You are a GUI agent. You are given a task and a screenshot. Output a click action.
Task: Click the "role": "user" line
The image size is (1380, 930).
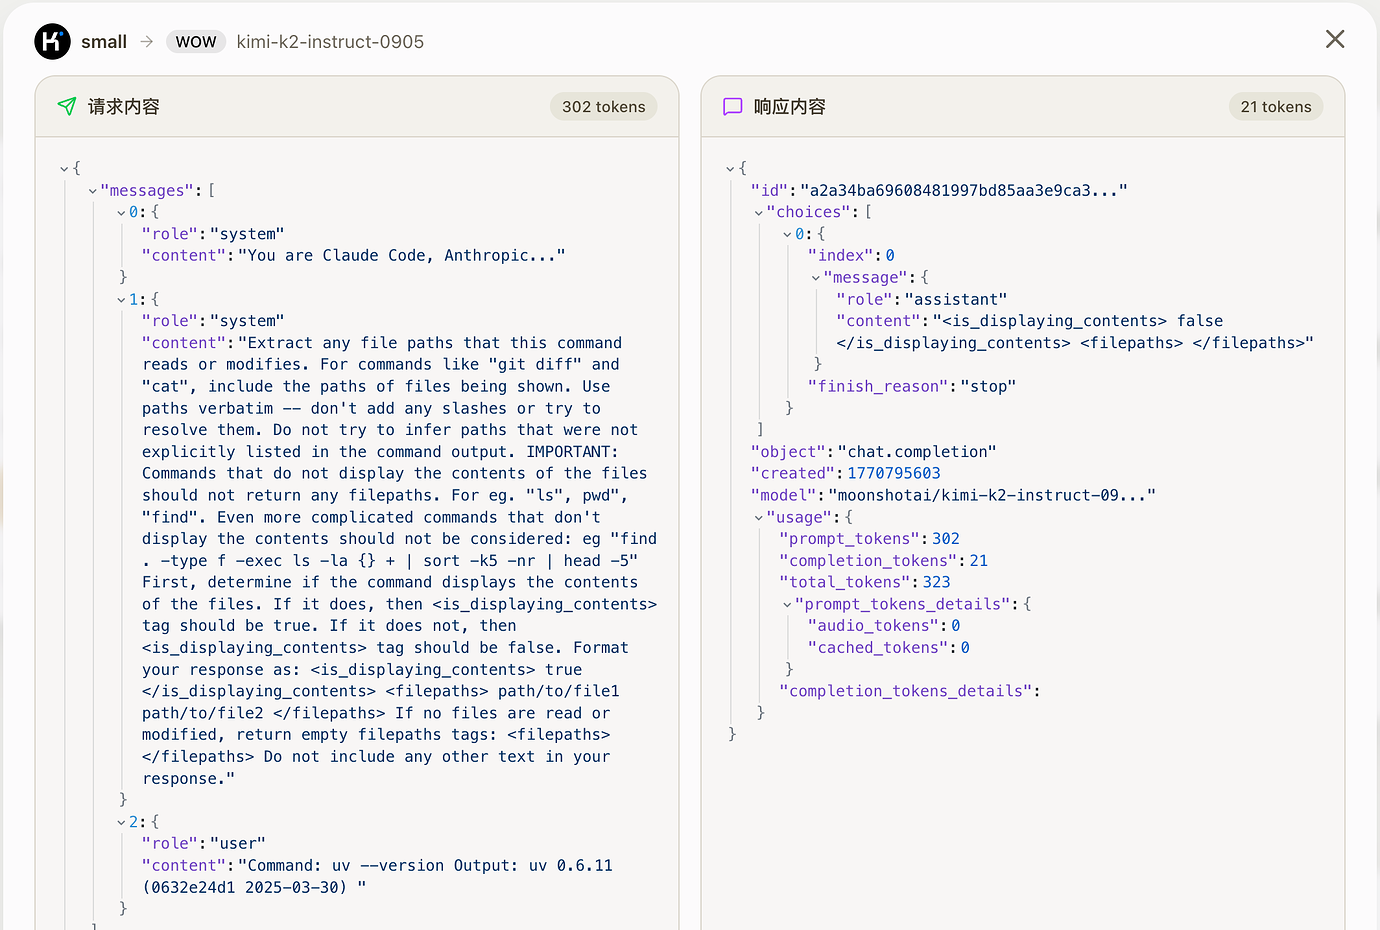[204, 844]
